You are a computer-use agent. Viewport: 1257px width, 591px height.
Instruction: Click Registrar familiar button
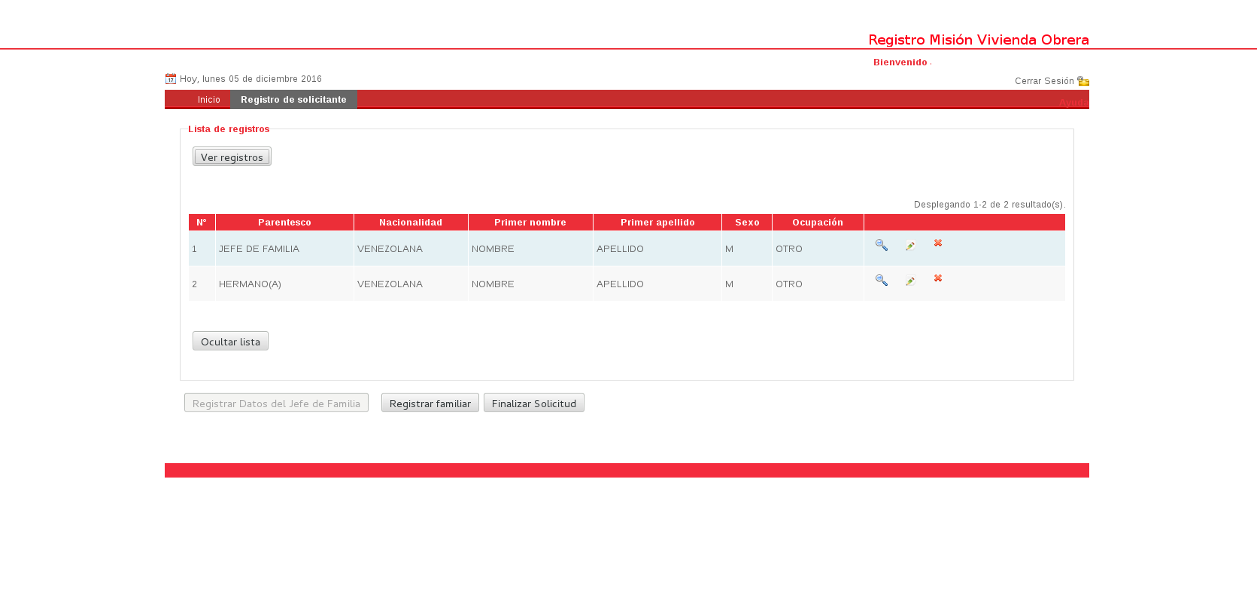pyautogui.click(x=430, y=404)
